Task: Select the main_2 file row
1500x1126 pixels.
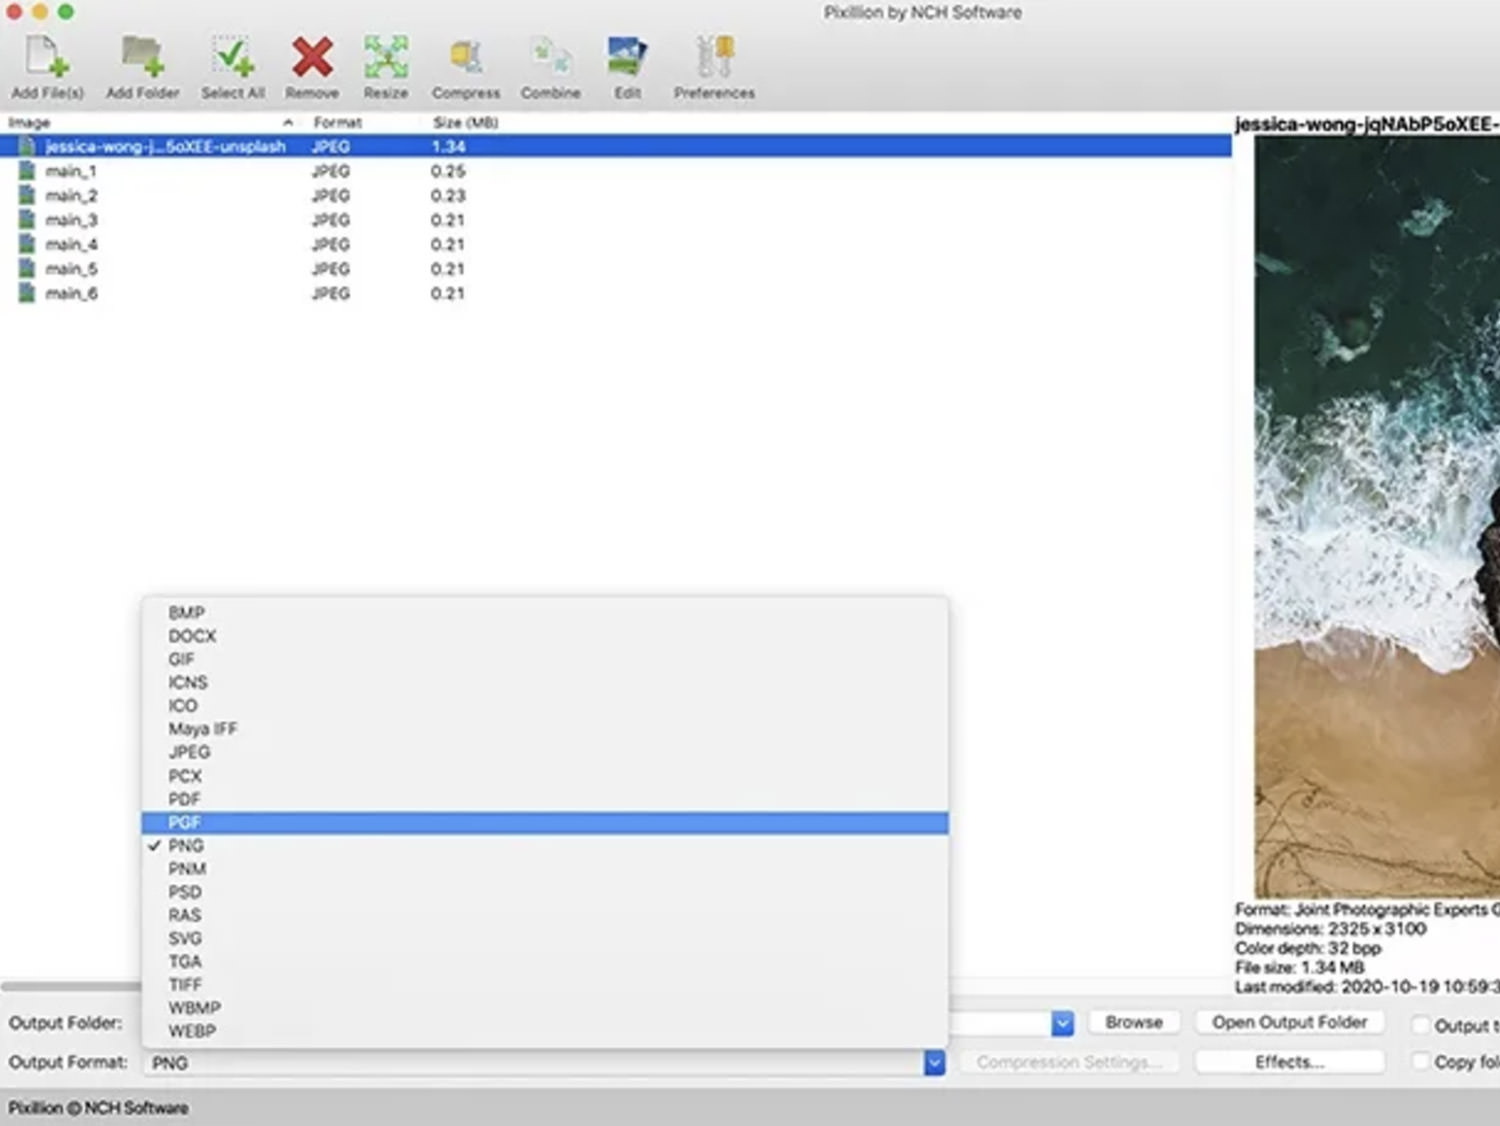Action: coord(616,195)
